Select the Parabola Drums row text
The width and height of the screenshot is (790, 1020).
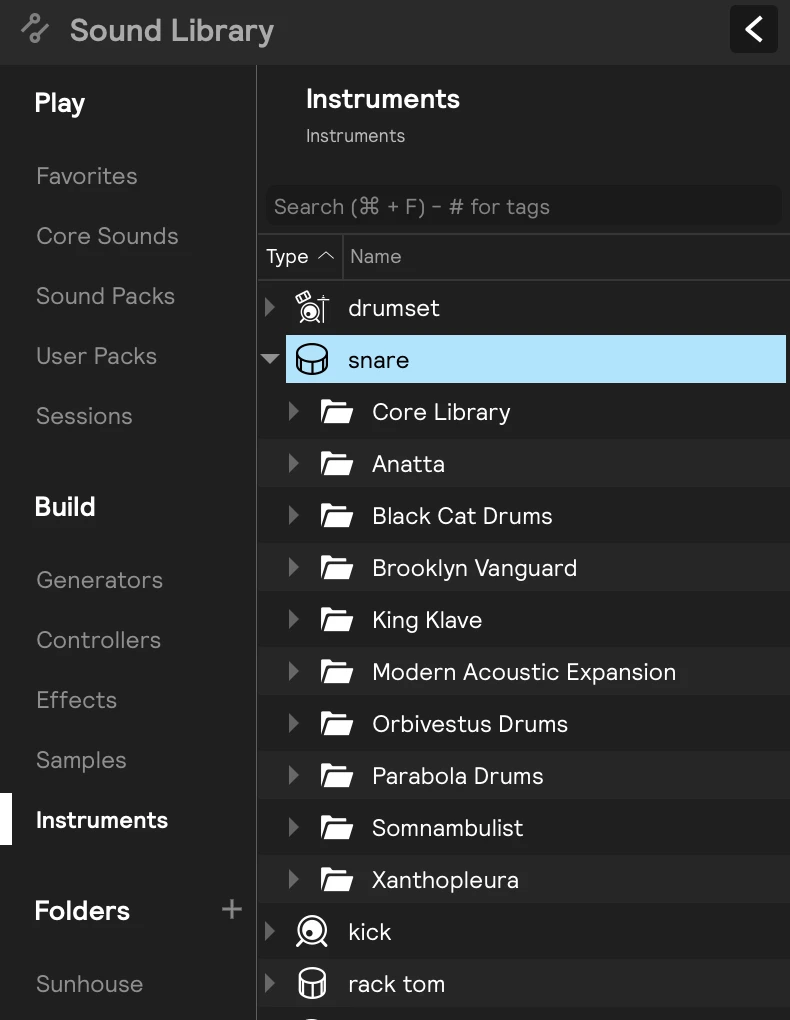[x=457, y=776]
